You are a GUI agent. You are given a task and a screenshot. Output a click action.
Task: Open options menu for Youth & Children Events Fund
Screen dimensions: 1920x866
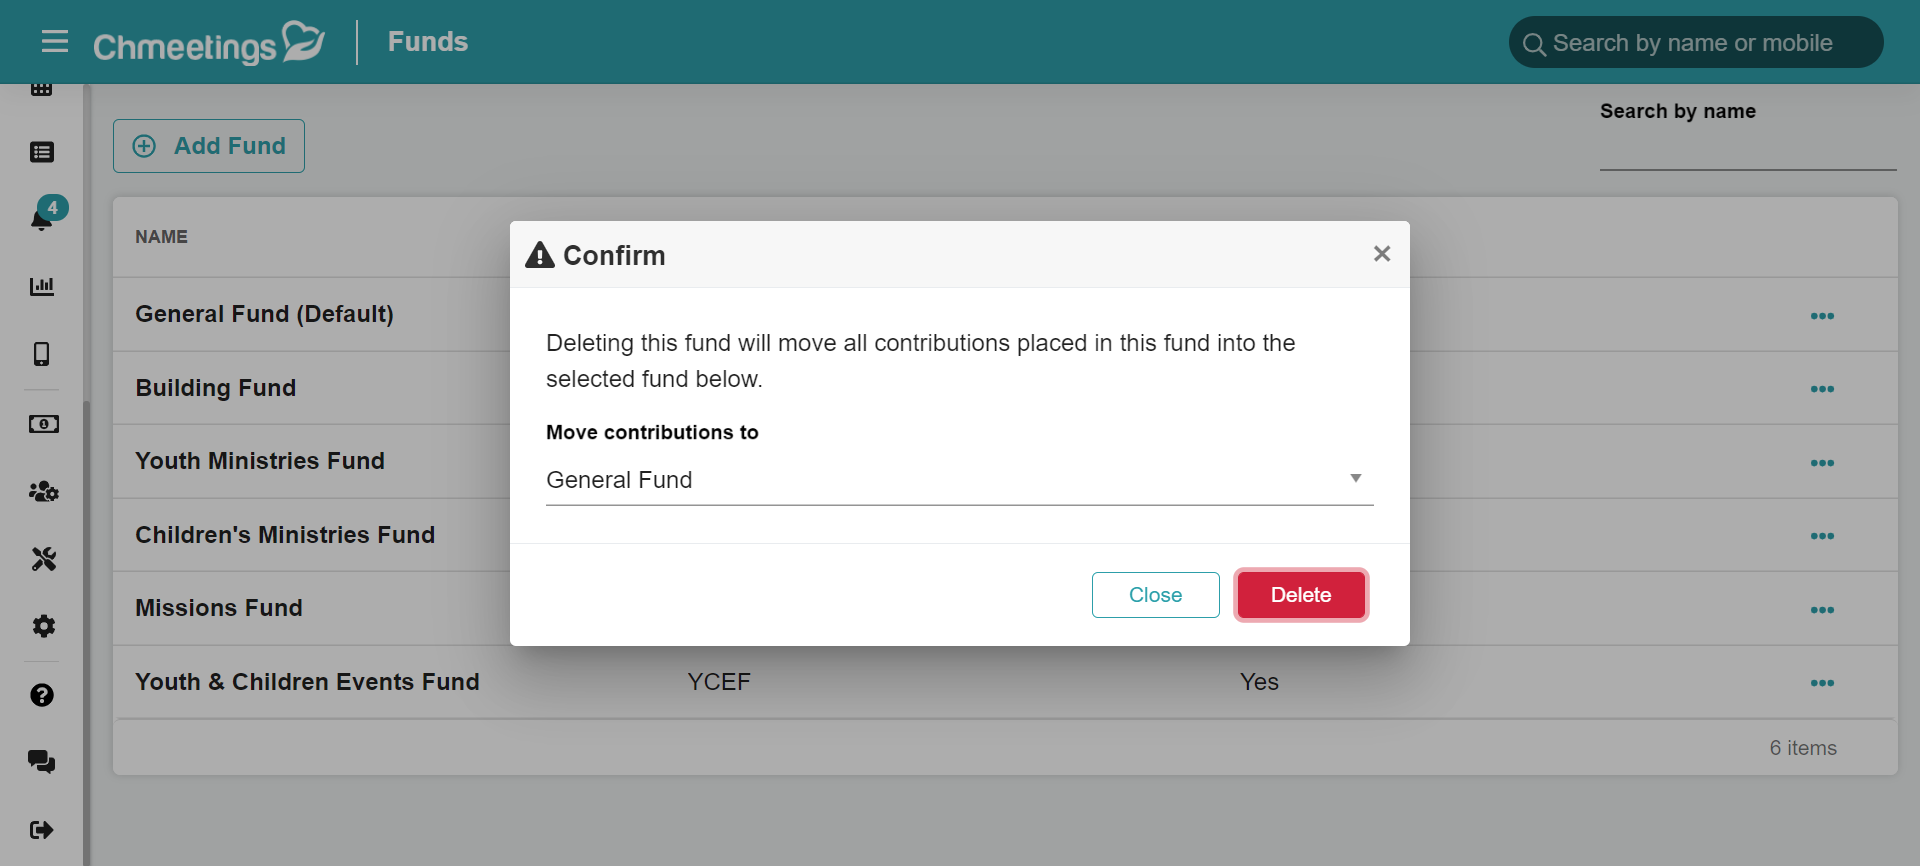click(1822, 683)
